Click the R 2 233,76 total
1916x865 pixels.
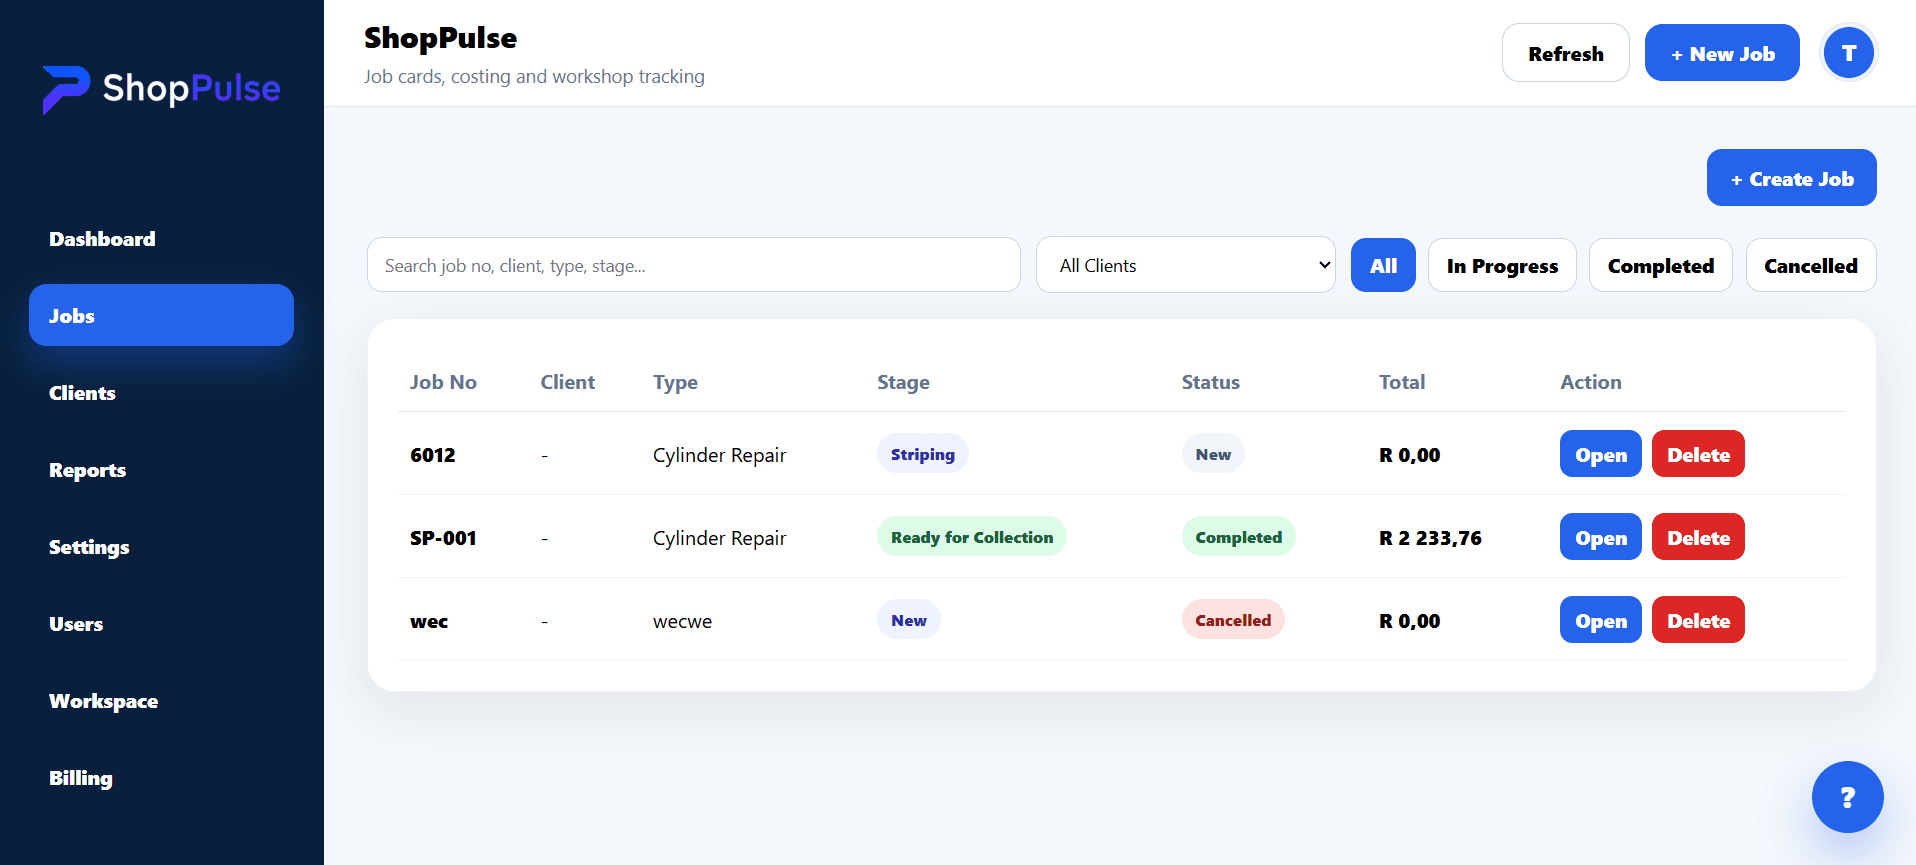click(1430, 538)
